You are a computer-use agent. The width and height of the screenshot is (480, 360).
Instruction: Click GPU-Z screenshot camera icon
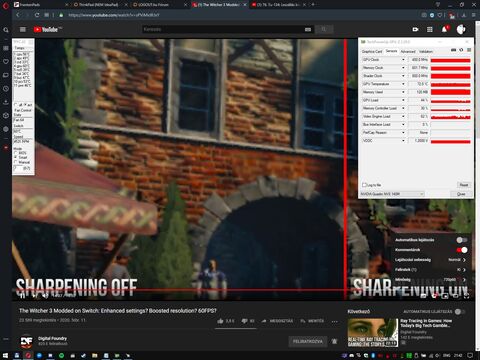point(453,50)
